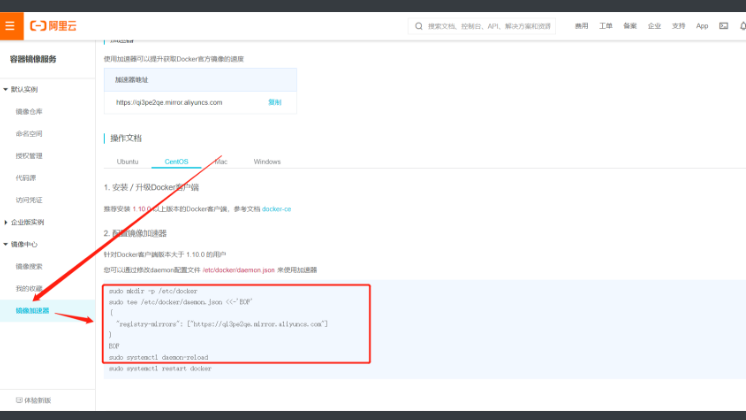This screenshot has width=746, height=420.
Task: Click 复制 to copy accelerator address
Action: tap(275, 102)
